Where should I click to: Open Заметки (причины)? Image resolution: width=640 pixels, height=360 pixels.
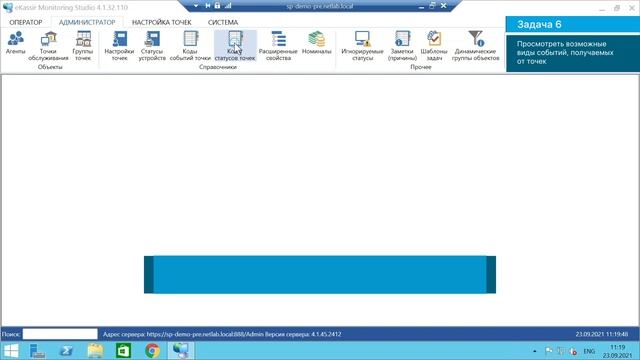pos(402,46)
